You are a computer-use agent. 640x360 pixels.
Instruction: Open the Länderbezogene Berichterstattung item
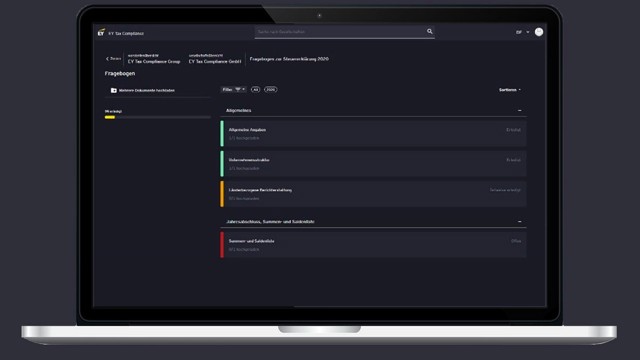(x=373, y=194)
